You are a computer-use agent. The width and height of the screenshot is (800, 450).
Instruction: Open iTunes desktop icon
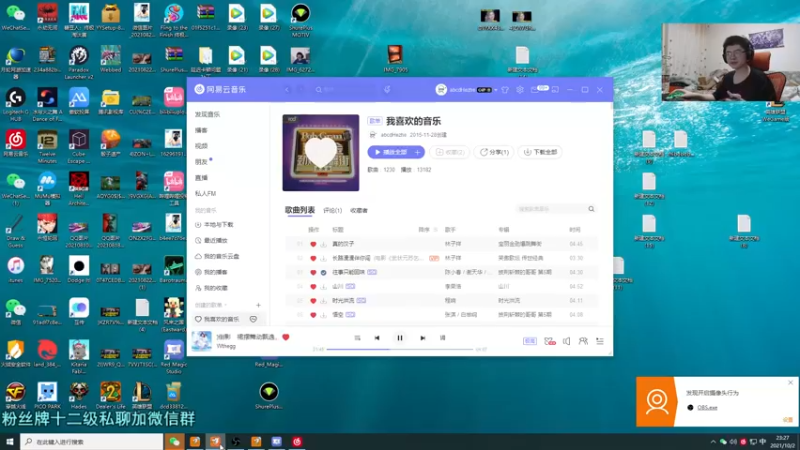click(x=16, y=270)
